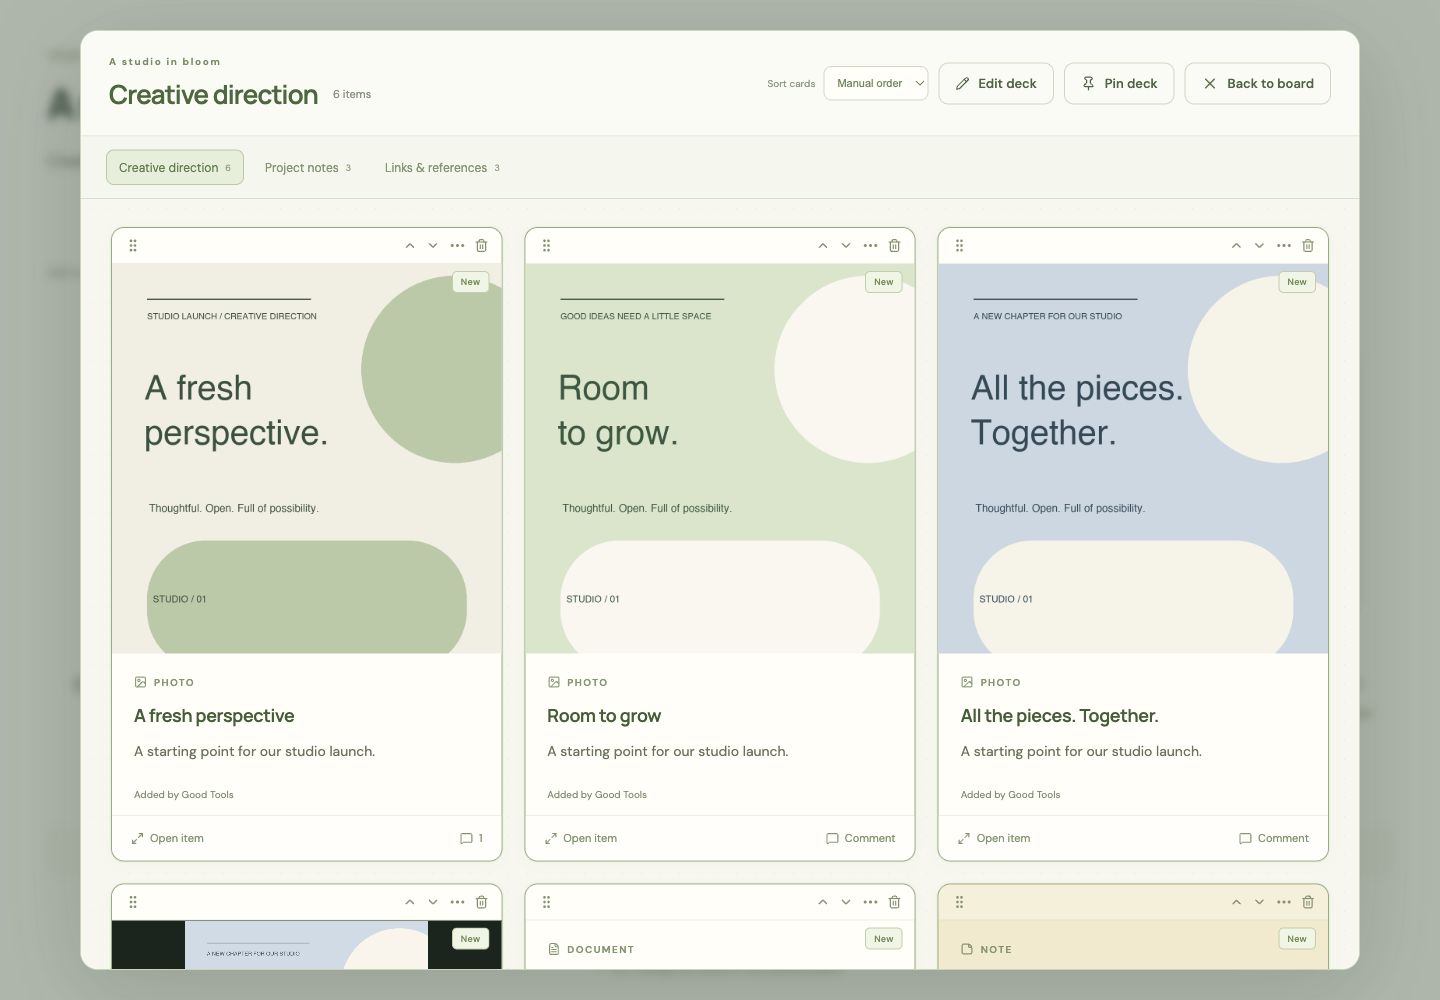This screenshot has width=1440, height=1000.
Task: Comment on the Room to grow card
Action: pyautogui.click(x=861, y=838)
